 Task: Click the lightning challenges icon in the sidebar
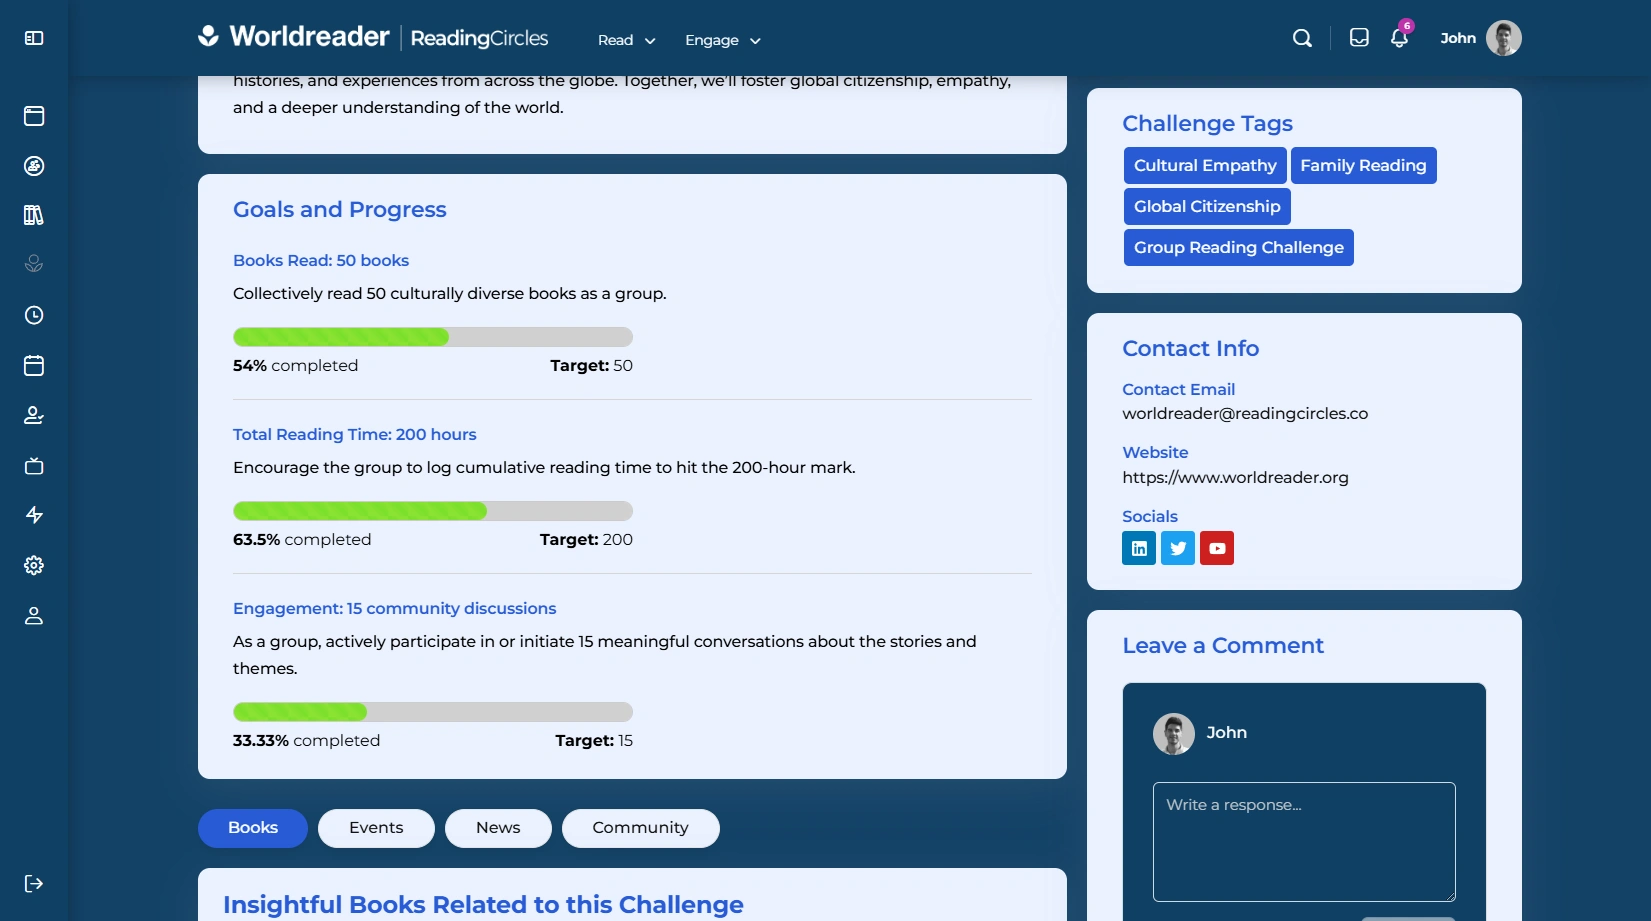(34, 515)
